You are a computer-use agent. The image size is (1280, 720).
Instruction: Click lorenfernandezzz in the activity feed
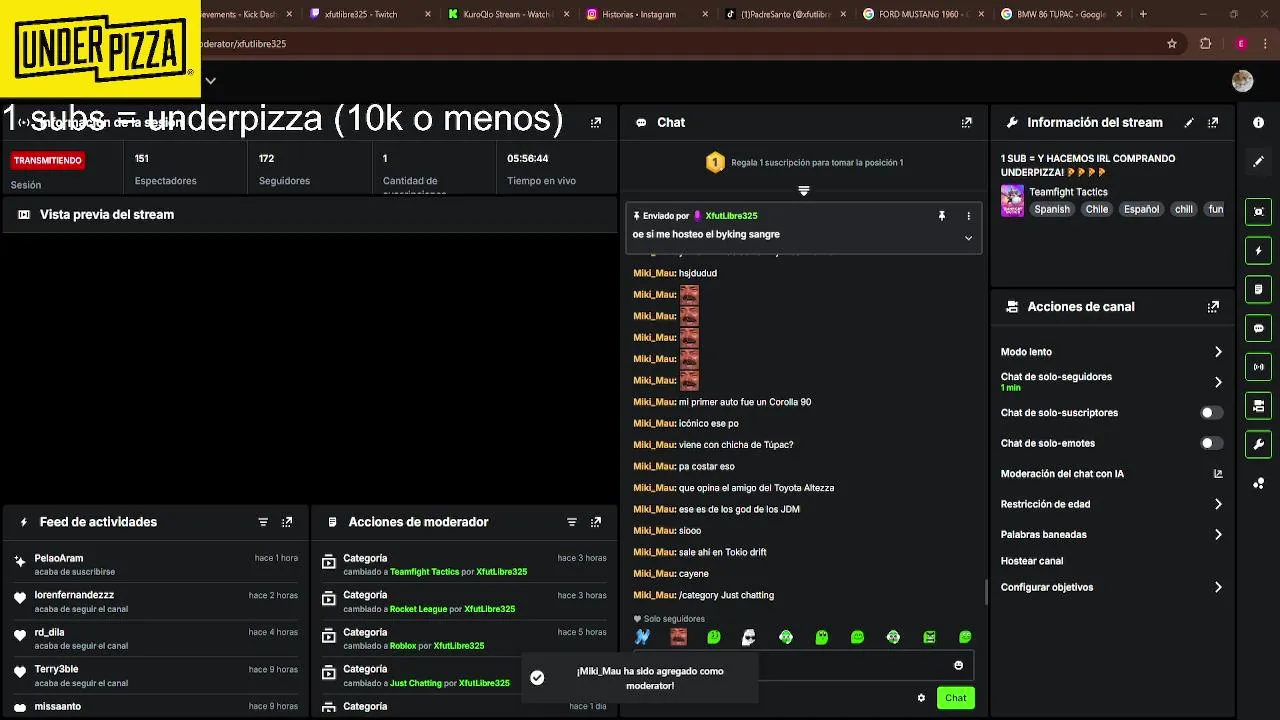[x=74, y=595]
